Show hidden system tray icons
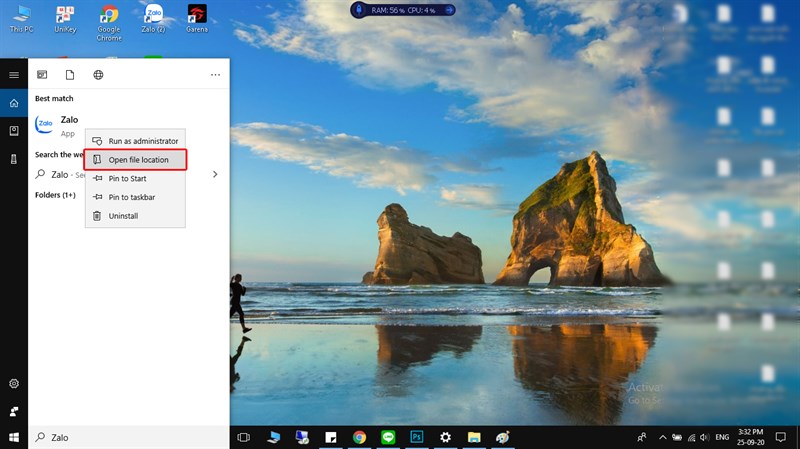Image resolution: width=800 pixels, height=449 pixels. point(662,437)
